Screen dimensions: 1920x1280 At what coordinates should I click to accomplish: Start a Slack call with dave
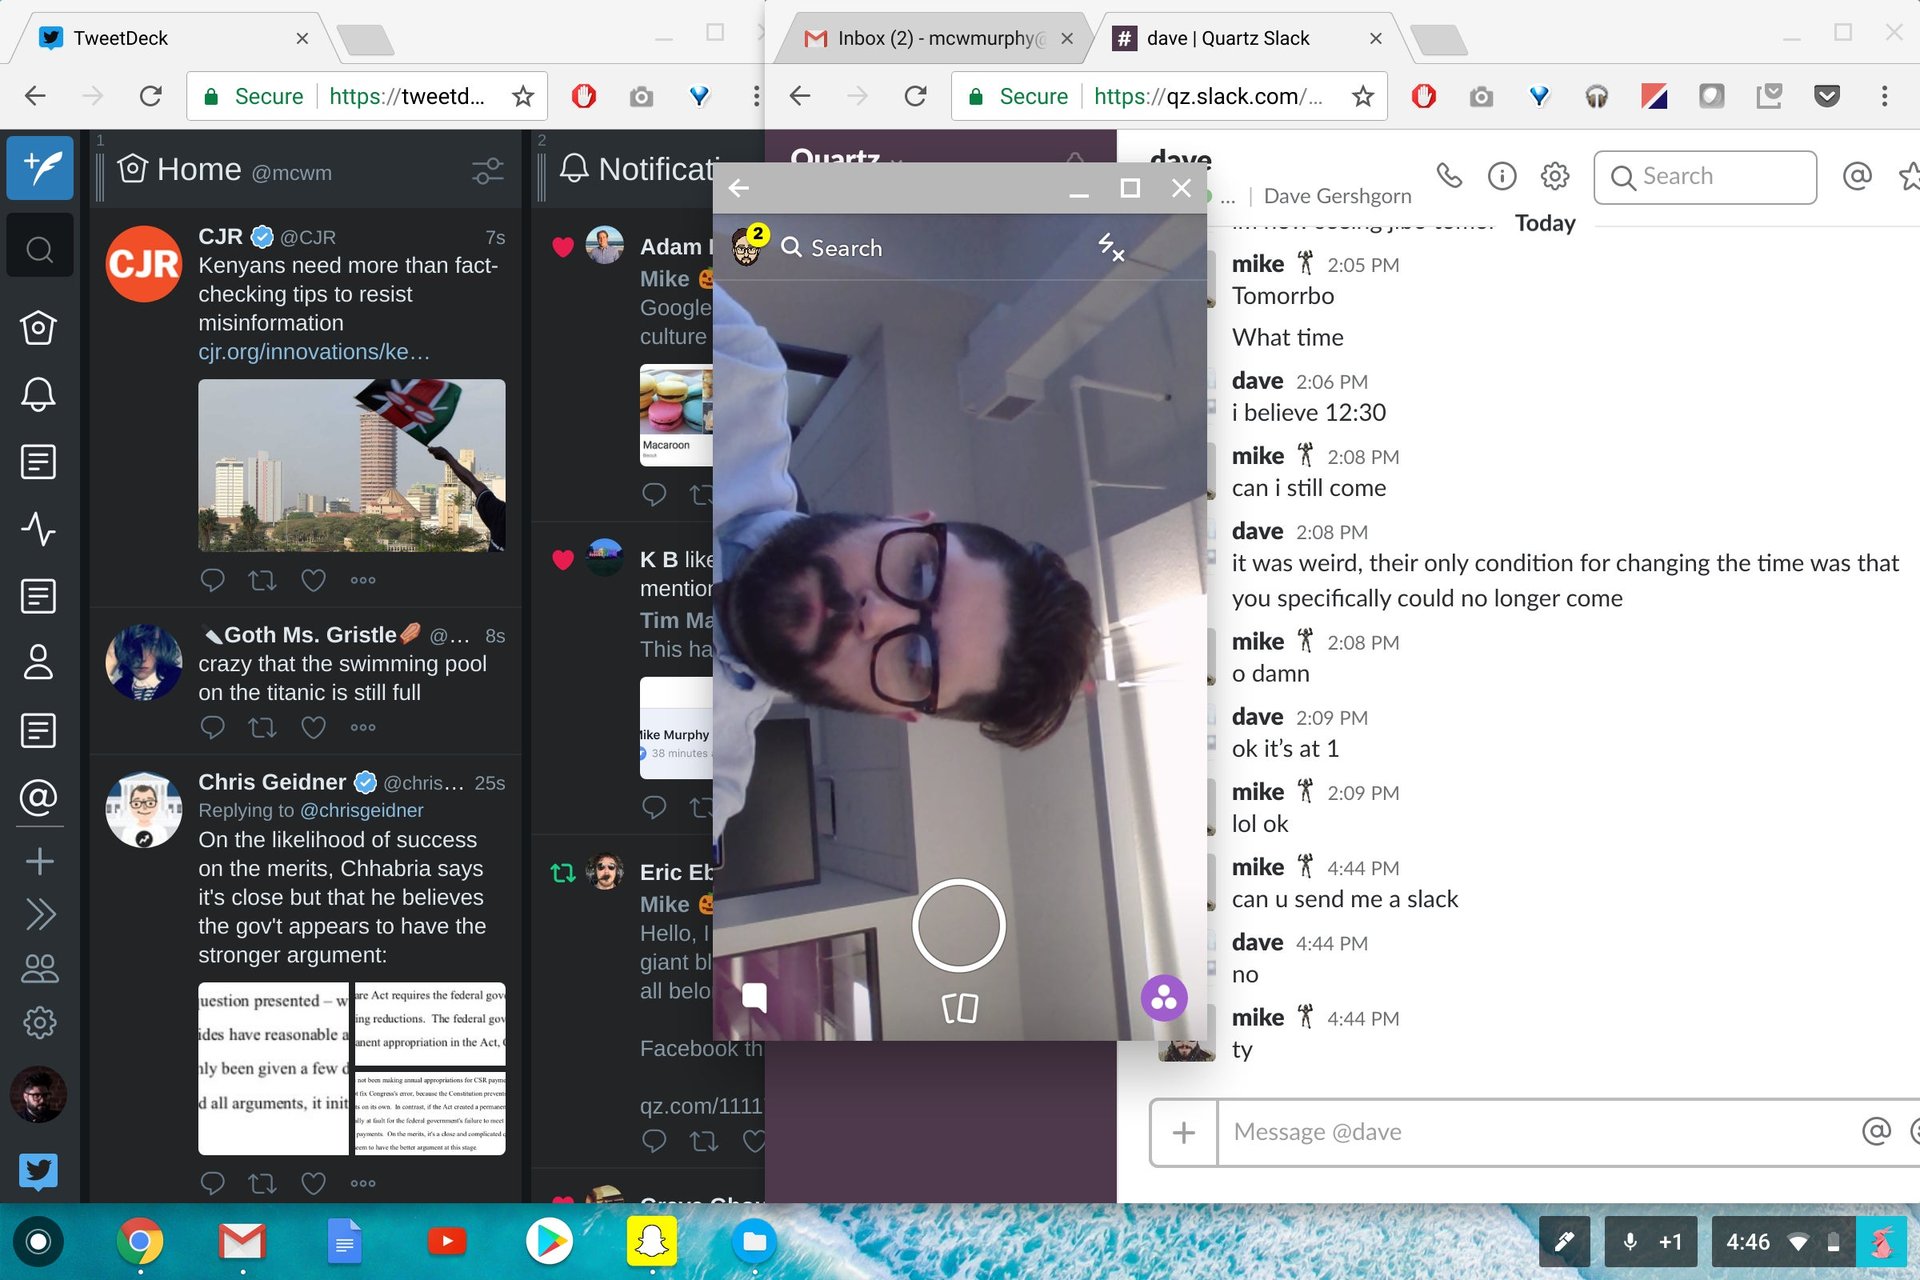[1449, 176]
